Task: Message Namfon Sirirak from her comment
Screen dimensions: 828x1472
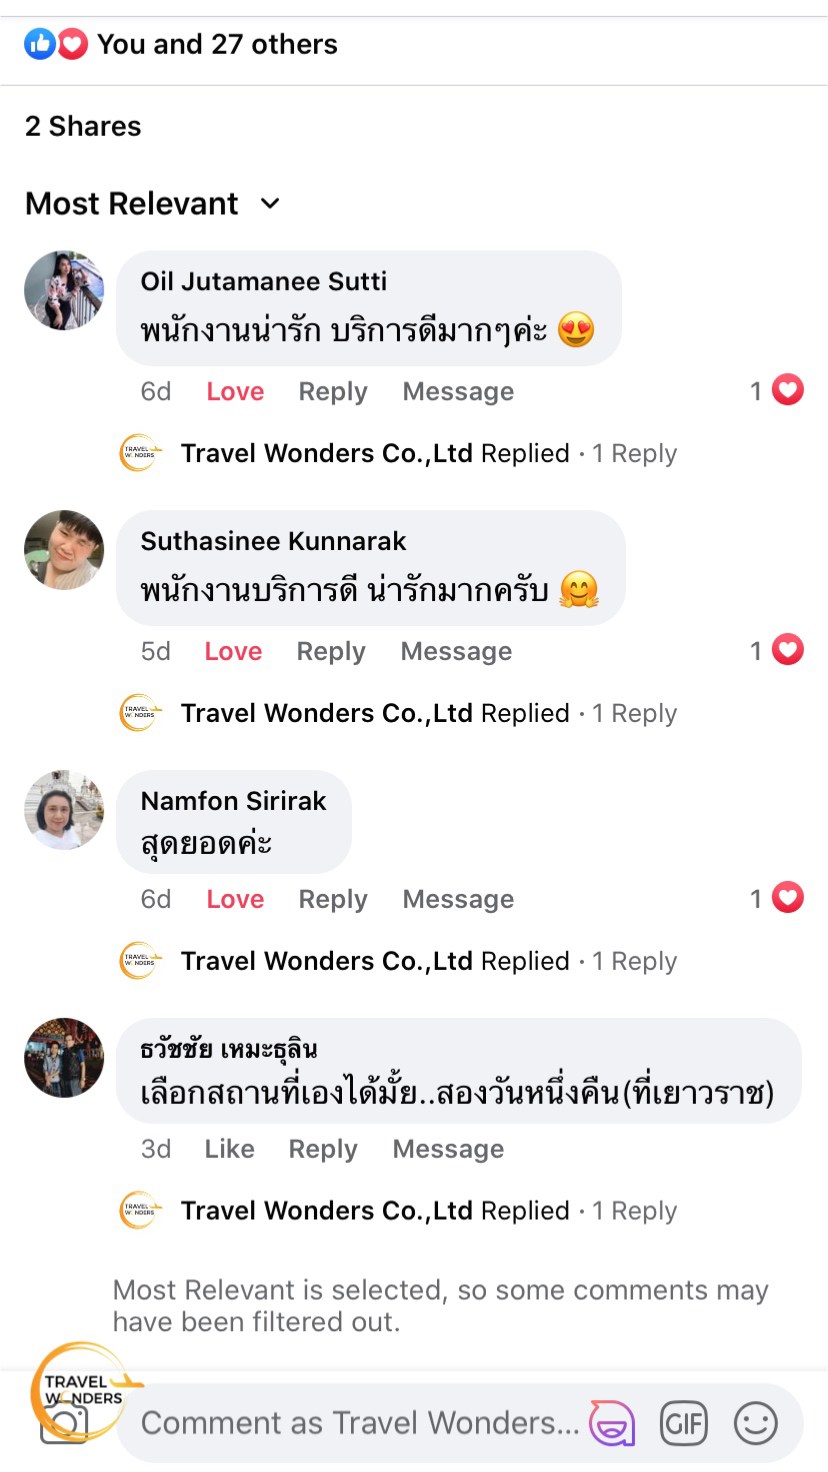Action: tap(458, 899)
